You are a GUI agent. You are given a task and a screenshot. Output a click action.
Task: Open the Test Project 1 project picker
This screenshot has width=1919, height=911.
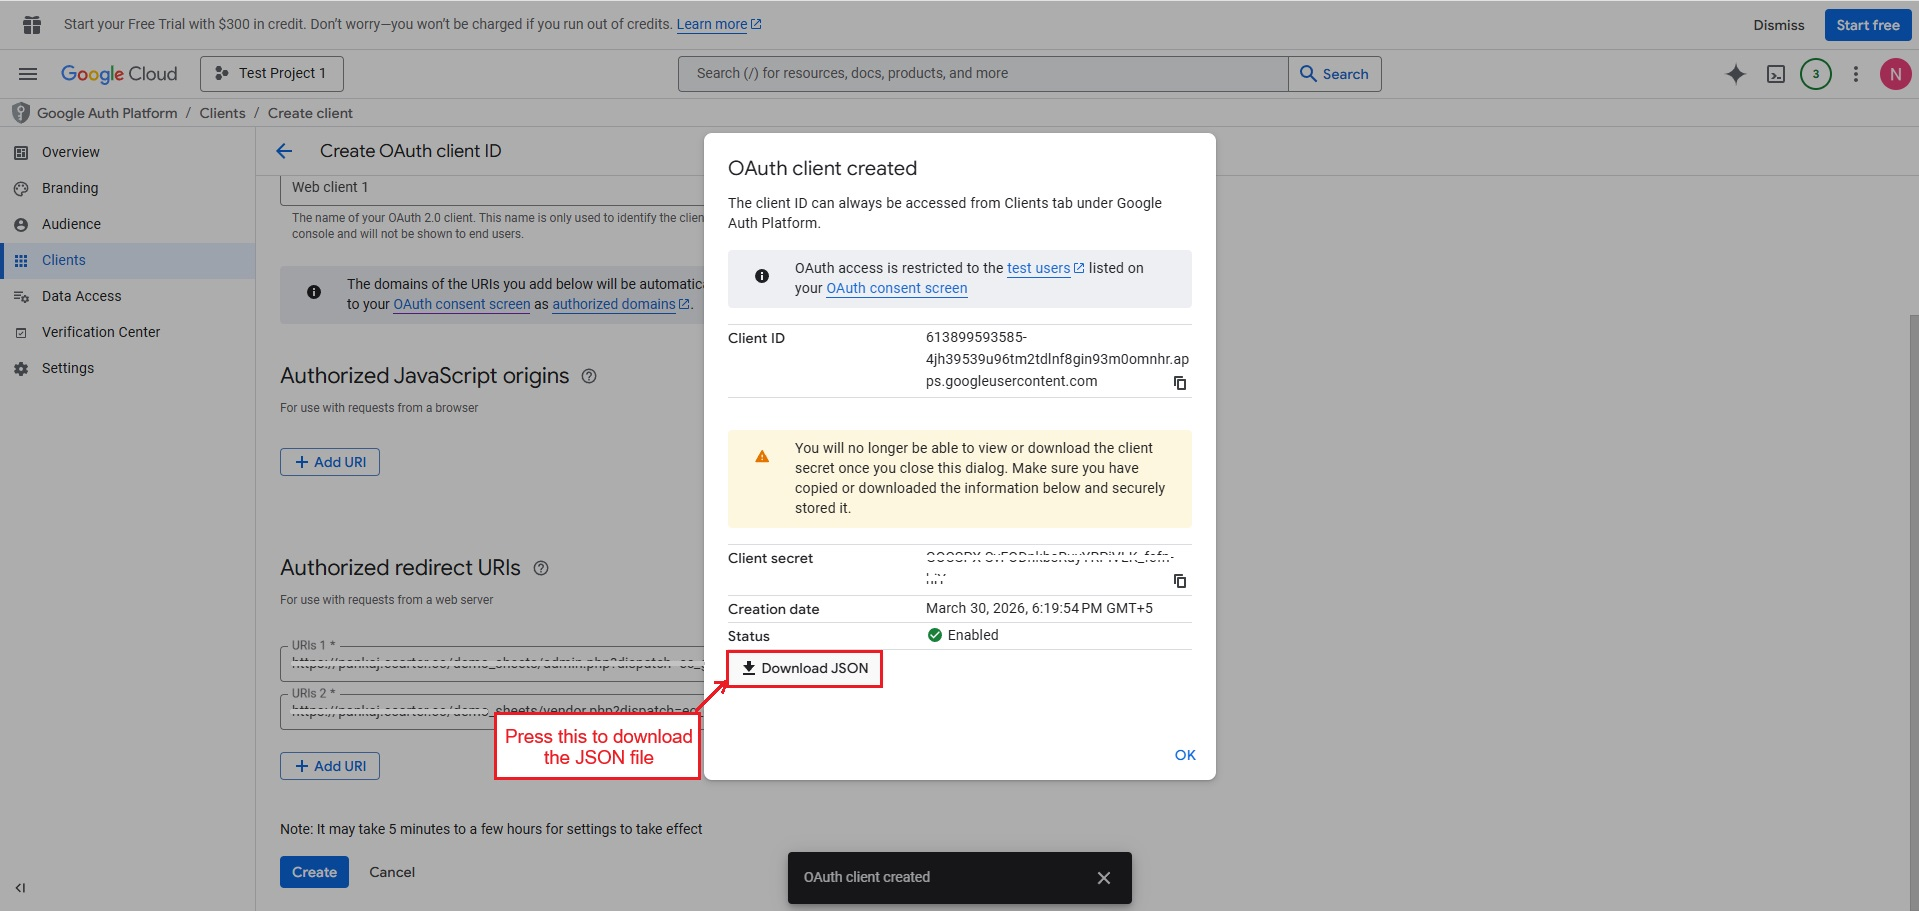pyautogui.click(x=272, y=74)
